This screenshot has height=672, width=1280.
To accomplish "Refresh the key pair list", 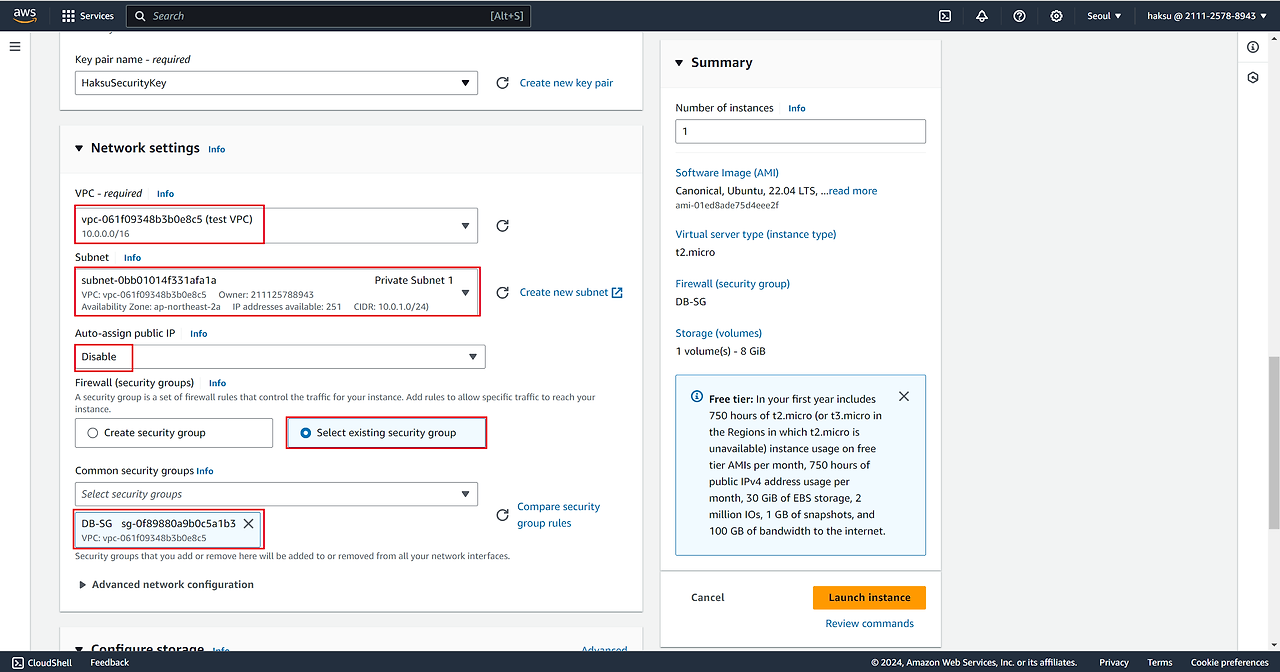I will [x=503, y=83].
